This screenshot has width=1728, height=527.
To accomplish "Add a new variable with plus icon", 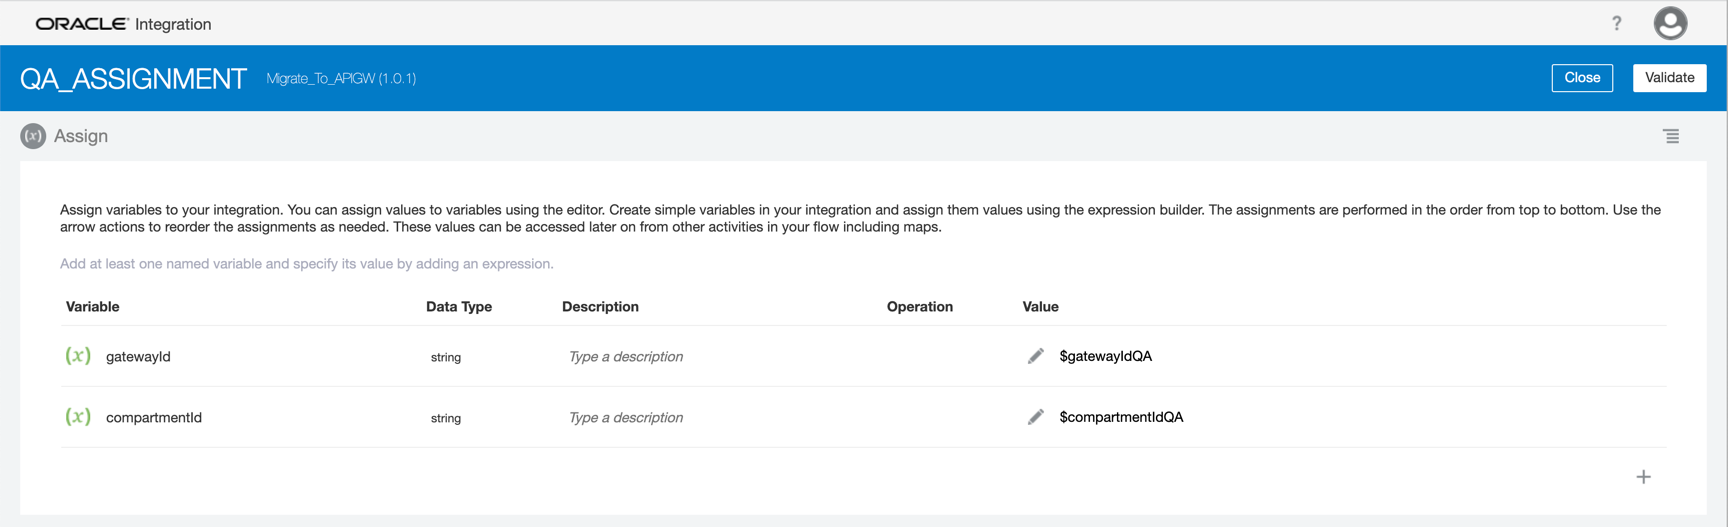I will 1643,477.
